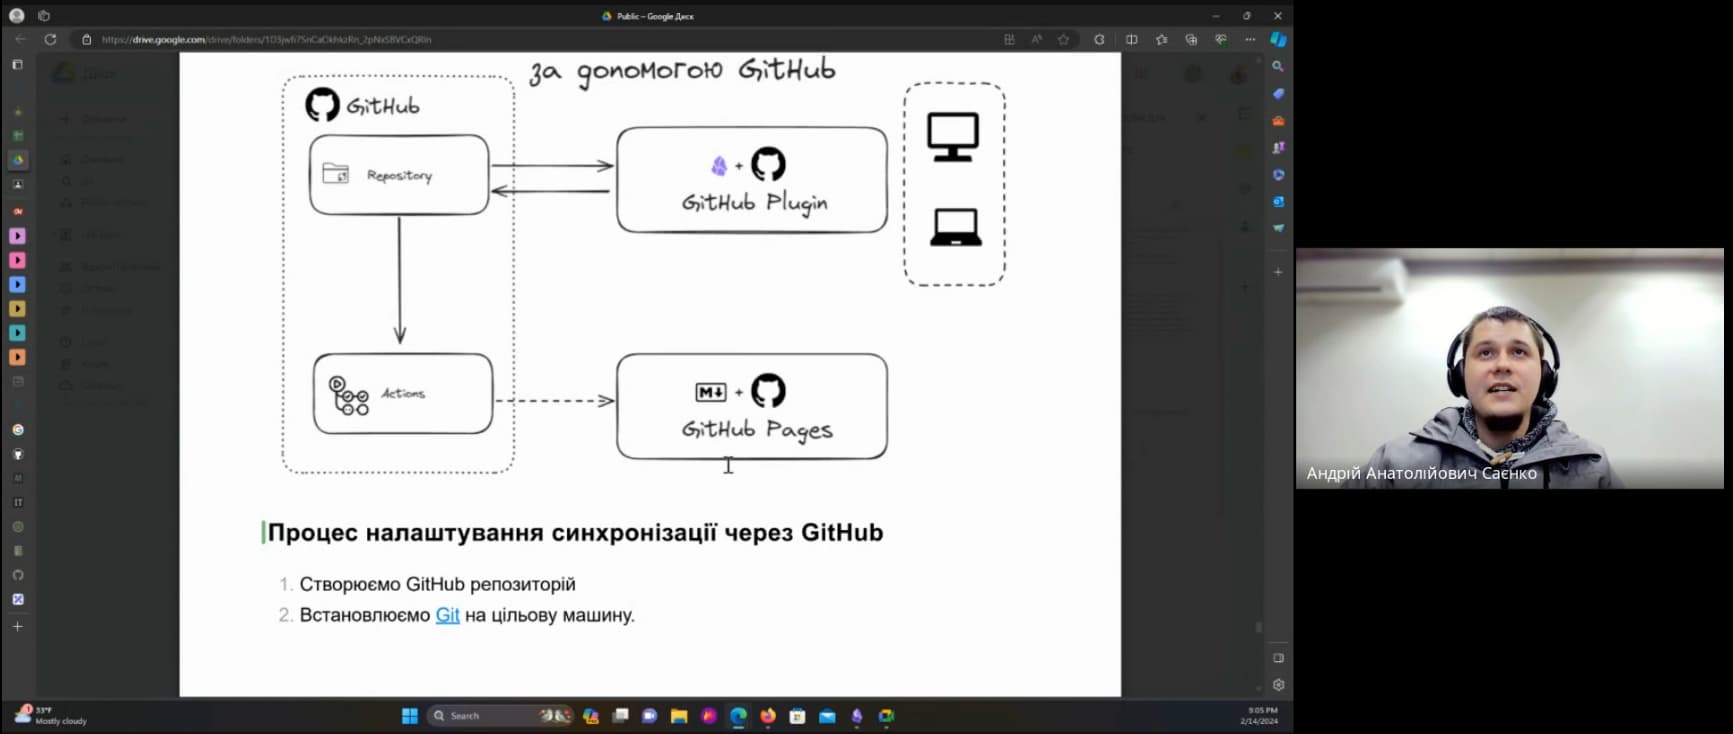Click the webcam video of Андрій Анатолійович Саєнко
The height and width of the screenshot is (734, 1733).
1509,368
